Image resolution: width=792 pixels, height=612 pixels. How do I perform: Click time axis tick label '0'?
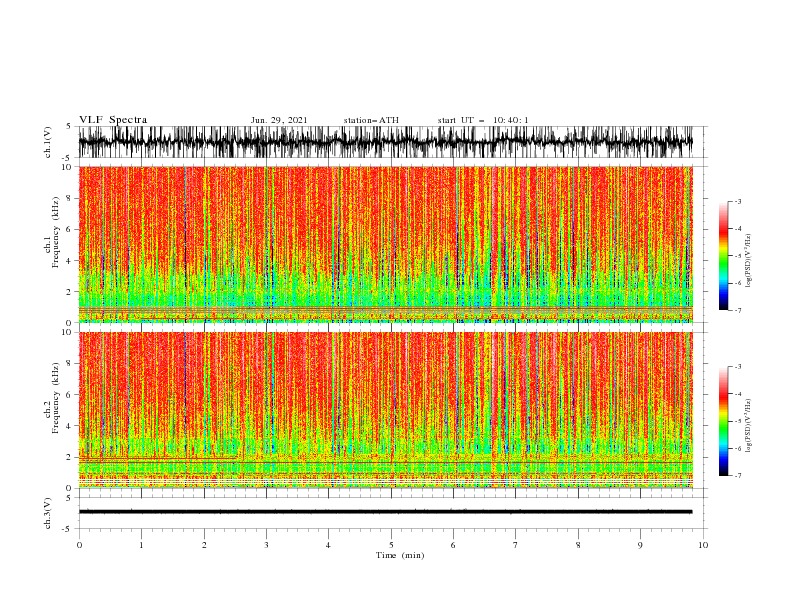point(79,545)
